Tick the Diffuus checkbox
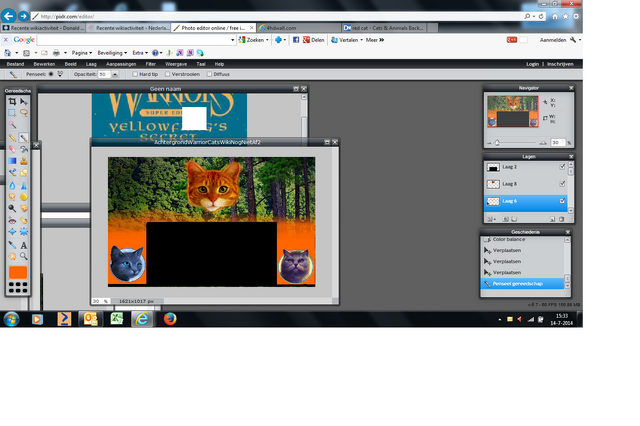Viewport: 640px width, 426px height. click(x=209, y=74)
